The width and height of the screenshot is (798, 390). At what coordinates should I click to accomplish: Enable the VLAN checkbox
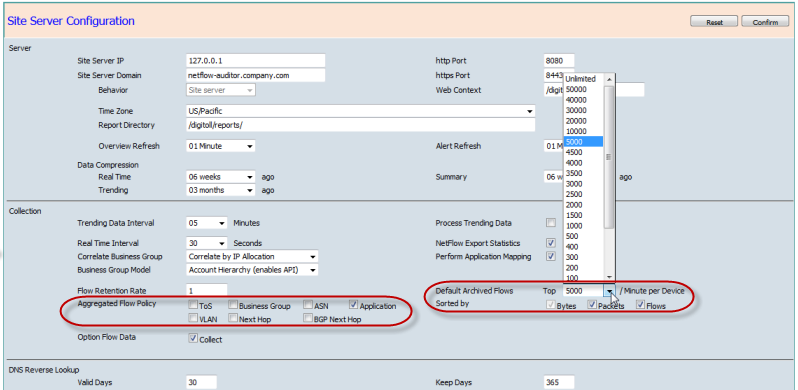(193, 319)
